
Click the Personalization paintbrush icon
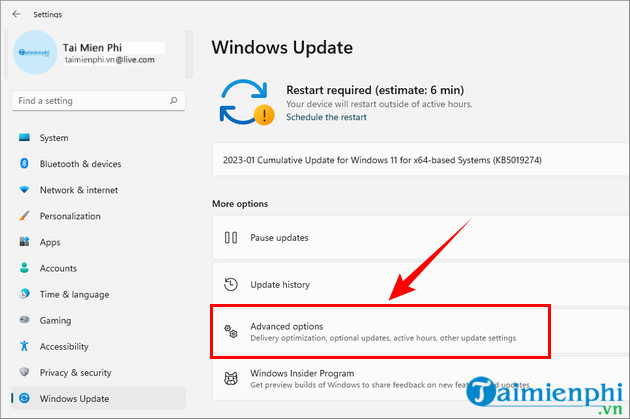tap(24, 216)
